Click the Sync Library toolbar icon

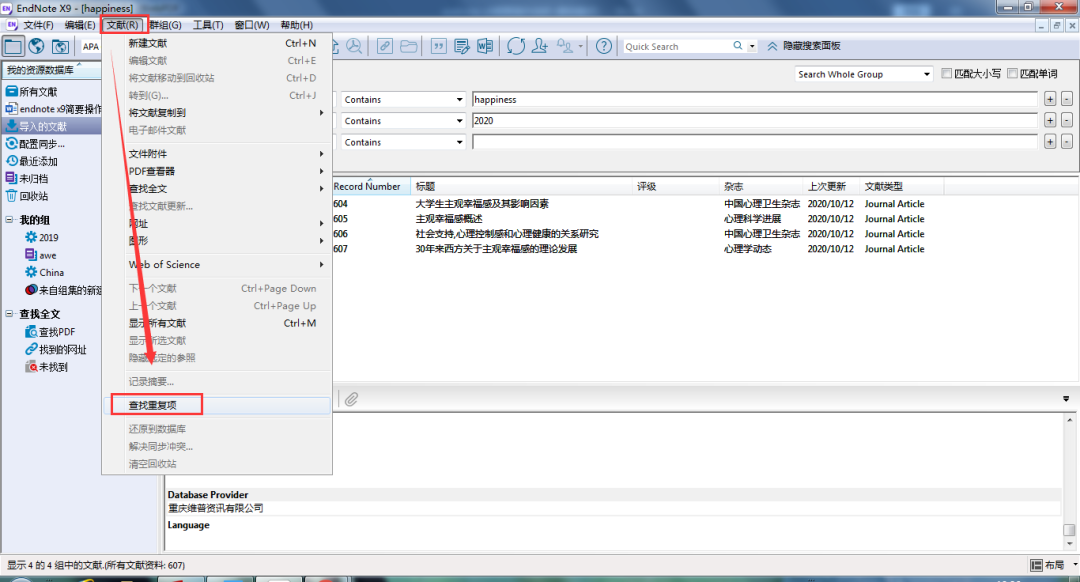(x=516, y=46)
